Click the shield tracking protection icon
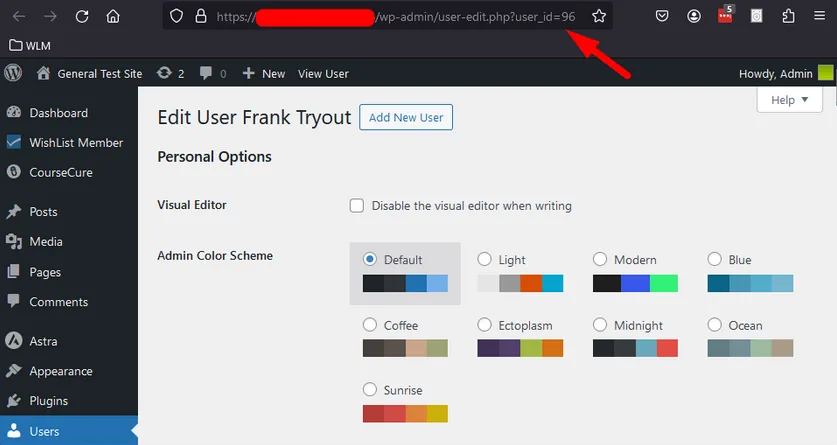The width and height of the screenshot is (837, 445). pyautogui.click(x=176, y=17)
